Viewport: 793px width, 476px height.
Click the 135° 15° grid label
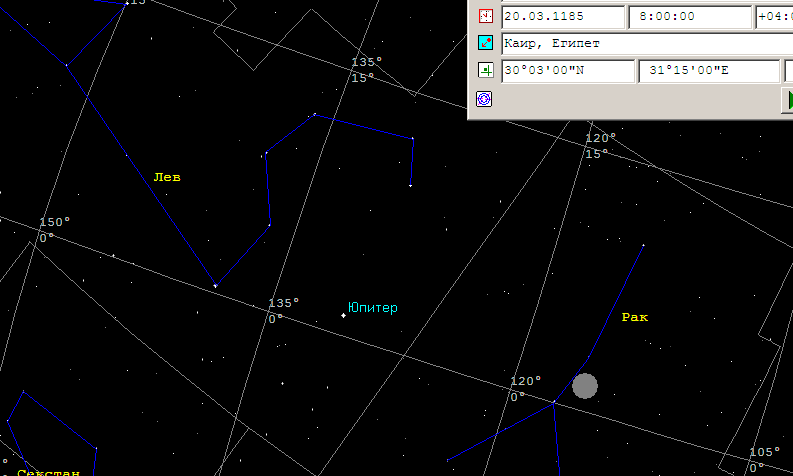pyautogui.click(x=367, y=70)
